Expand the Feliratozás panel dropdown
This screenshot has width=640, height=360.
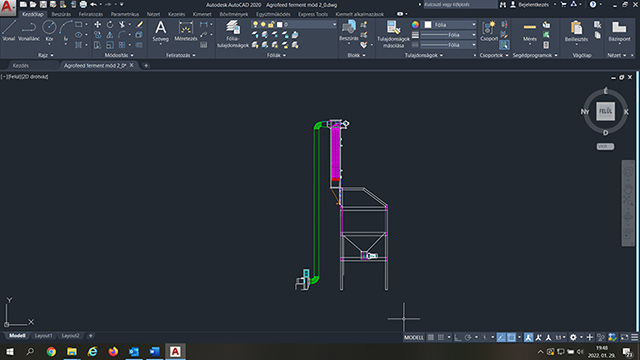tap(180, 55)
